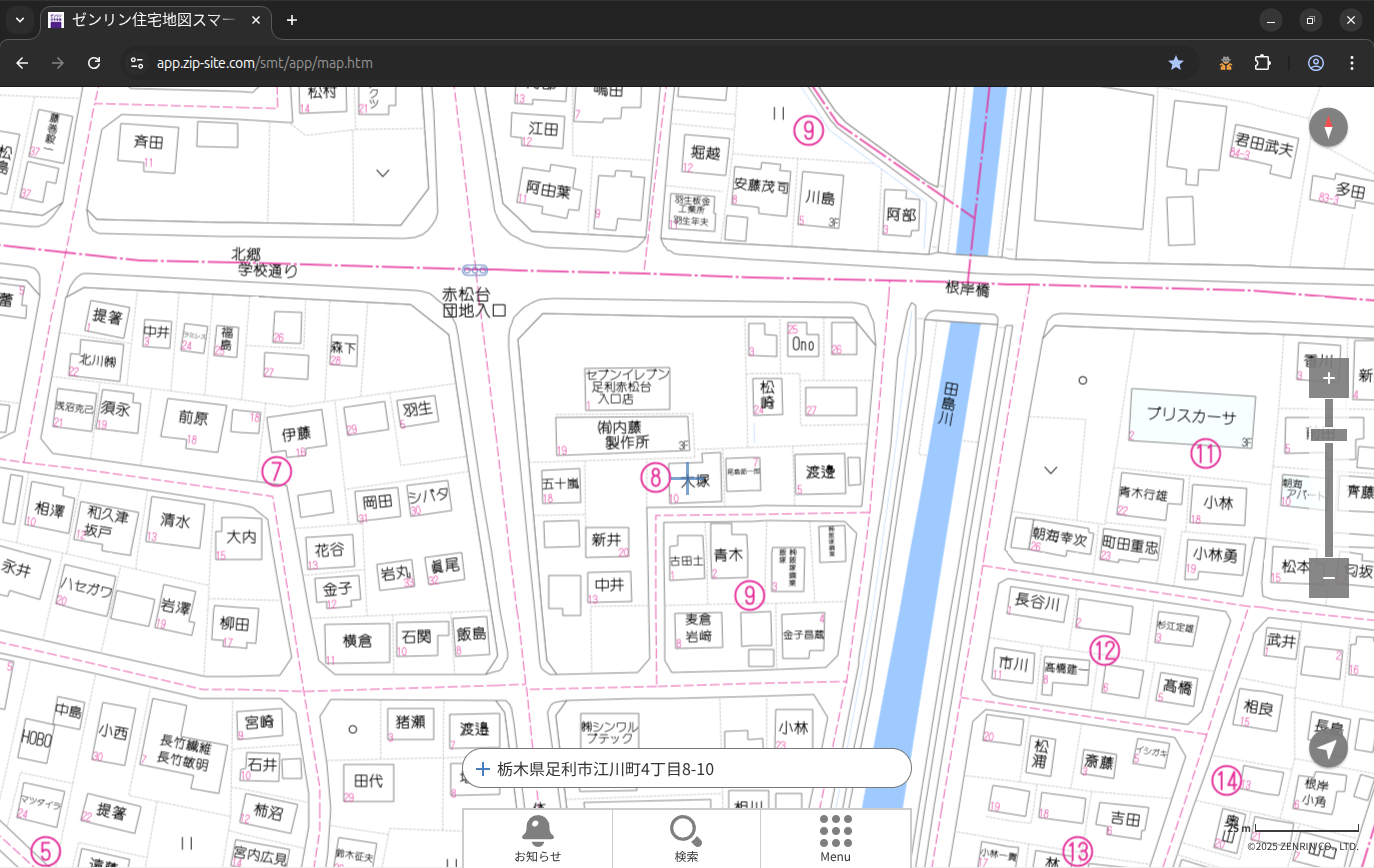Open the browser extensions puzzle icon
This screenshot has width=1374, height=868.
pos(1262,63)
